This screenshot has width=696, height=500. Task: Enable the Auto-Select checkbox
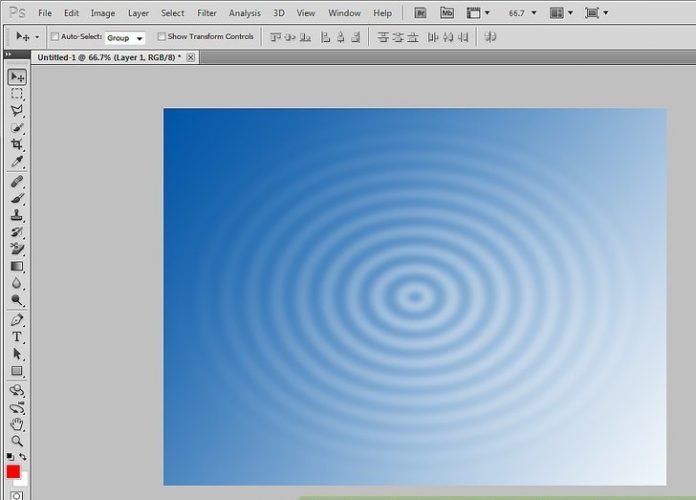pyautogui.click(x=55, y=37)
